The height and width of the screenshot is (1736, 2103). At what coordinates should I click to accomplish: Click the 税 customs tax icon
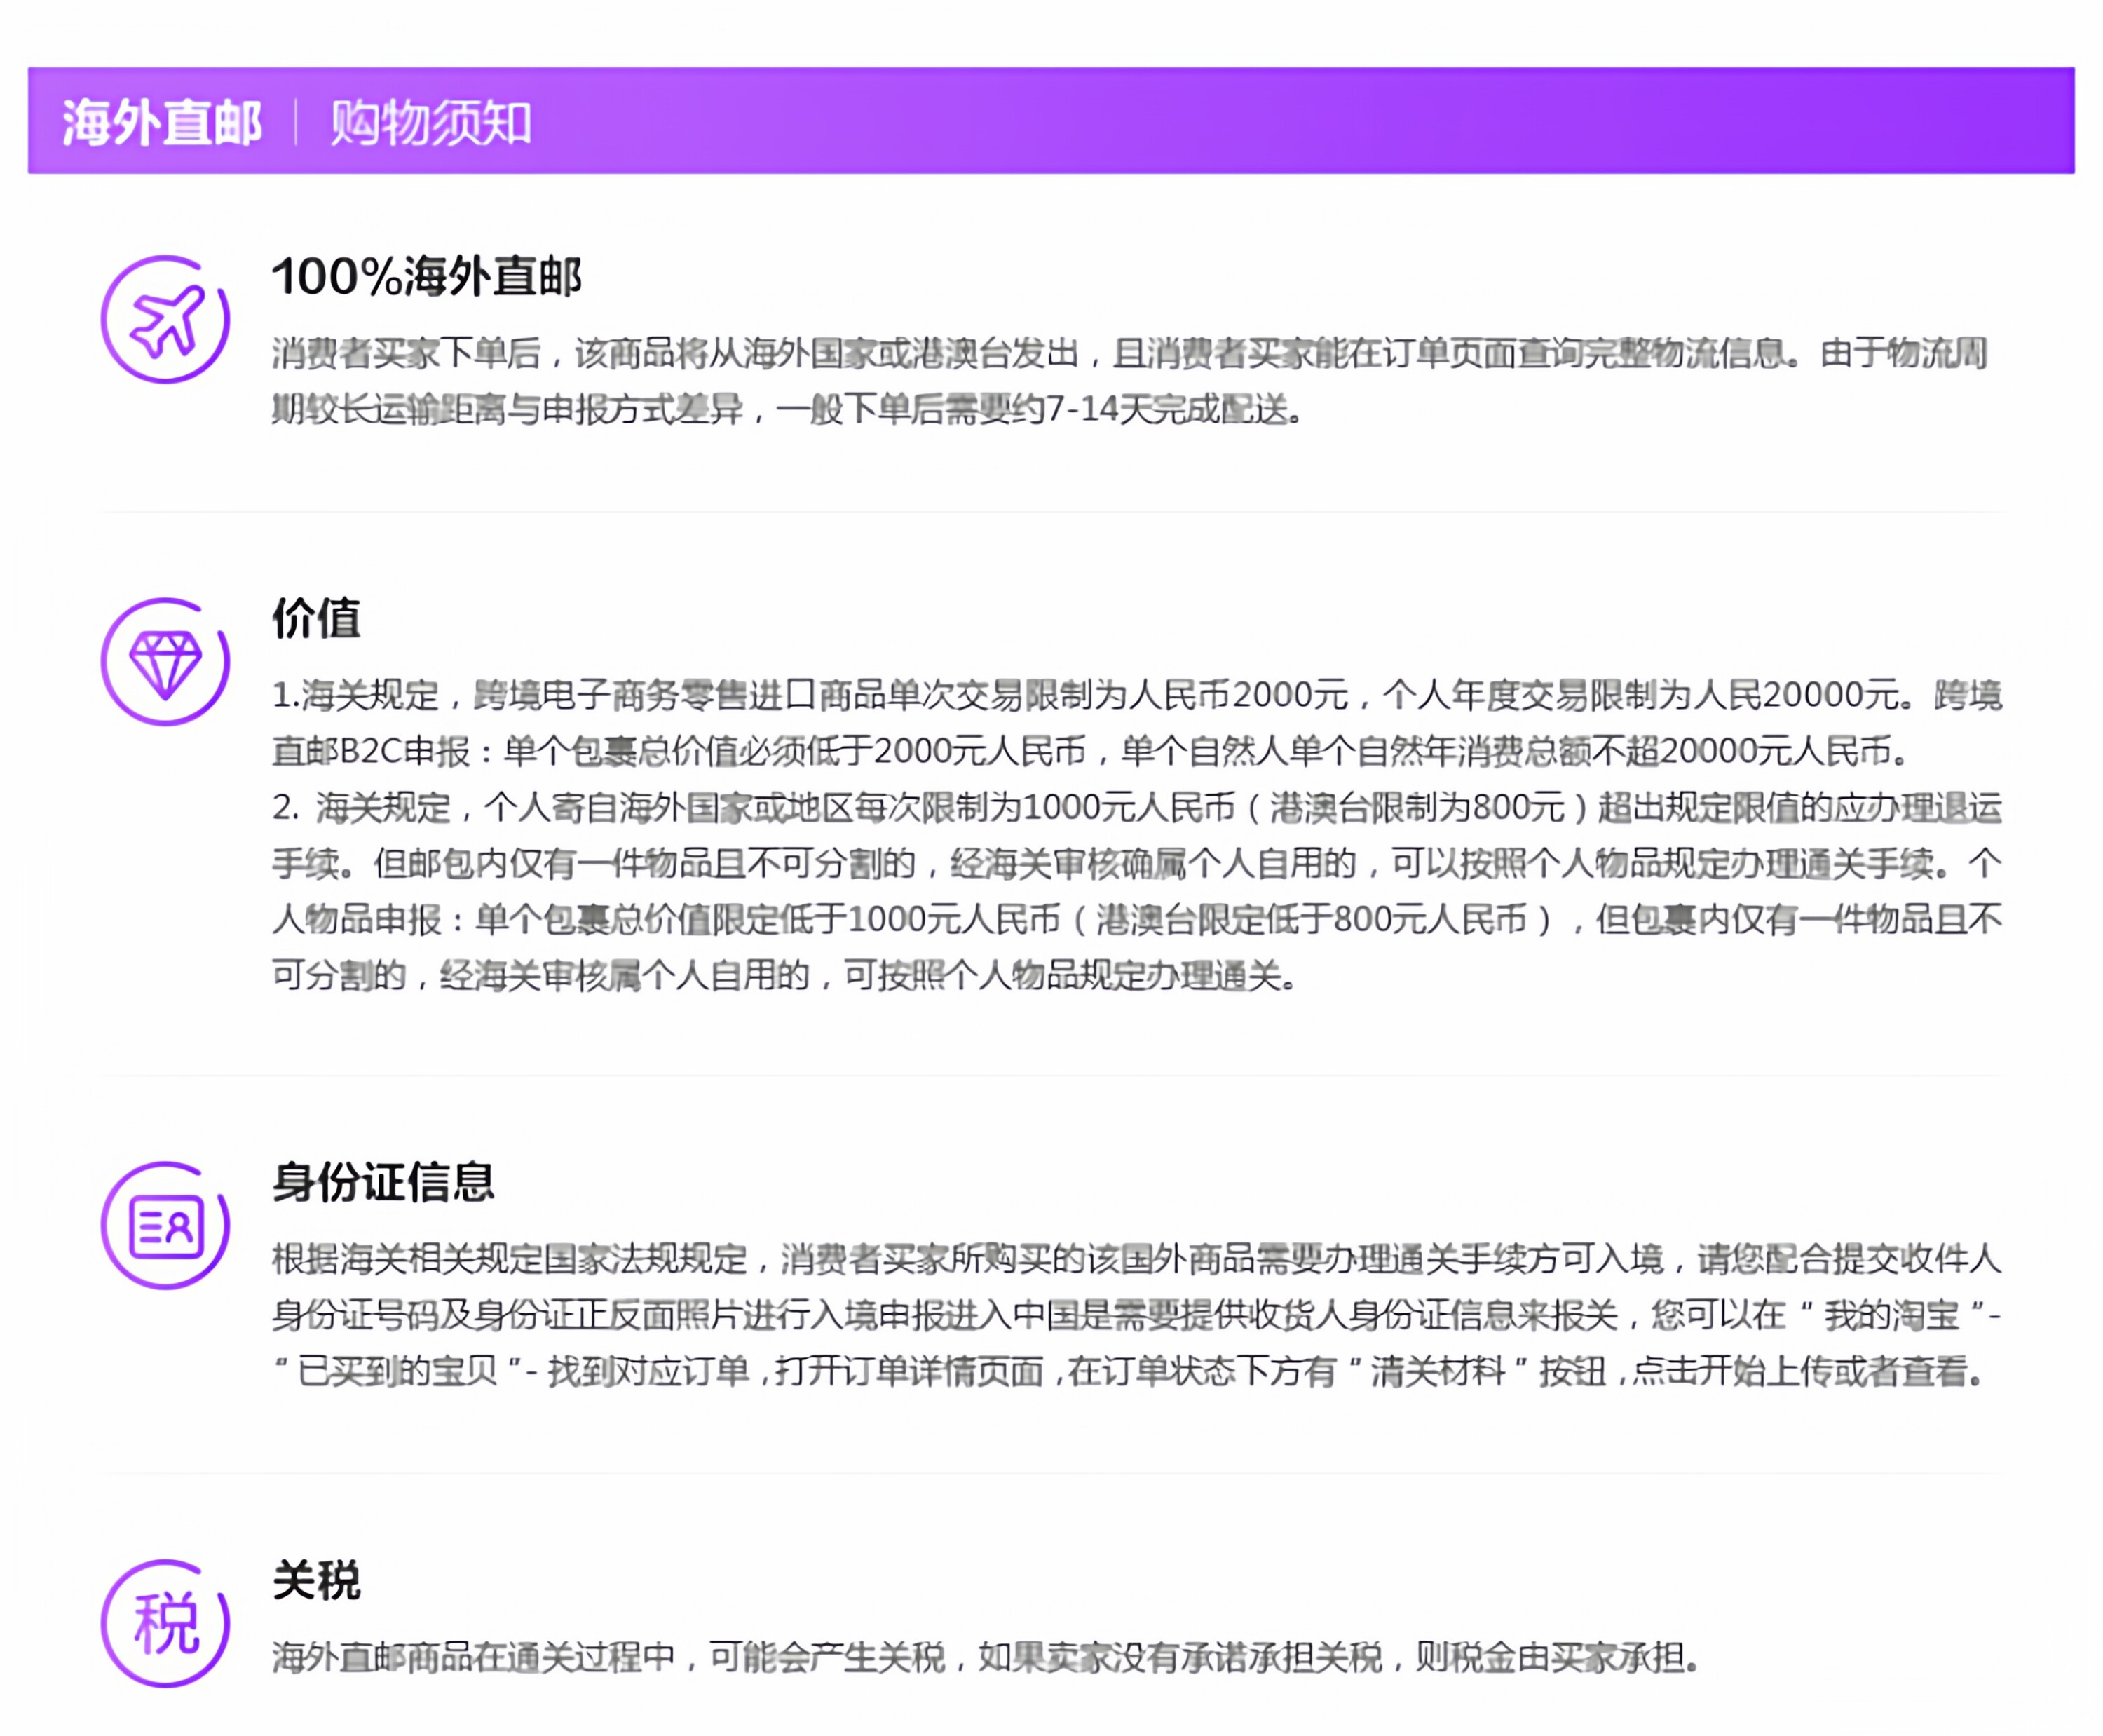(x=165, y=1623)
